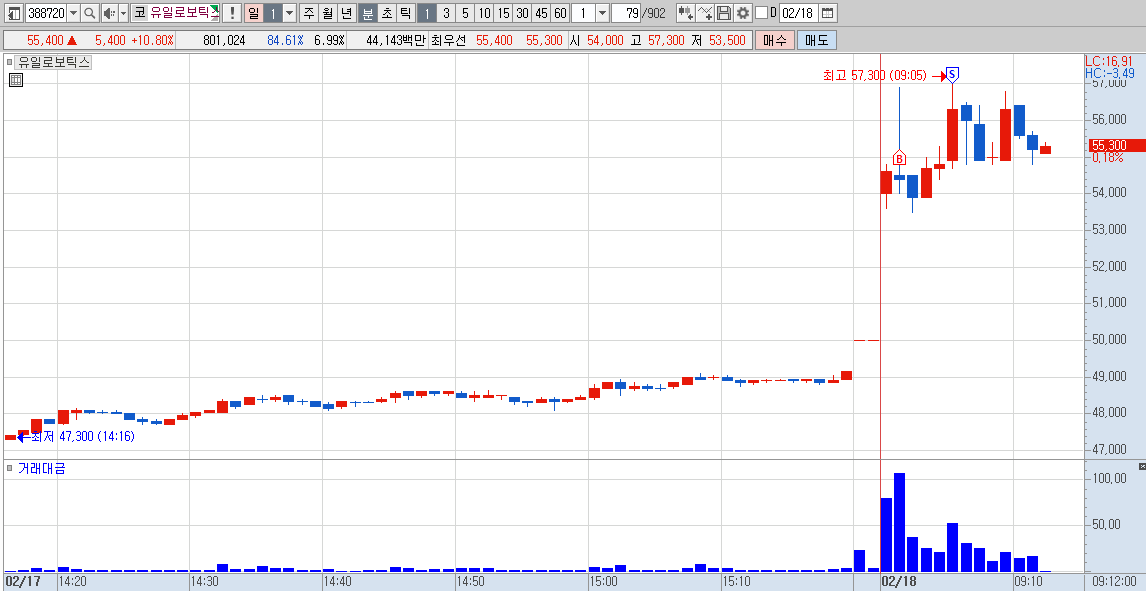
Task: Expand the stock code 388720 dropdown
Action: click(72, 12)
